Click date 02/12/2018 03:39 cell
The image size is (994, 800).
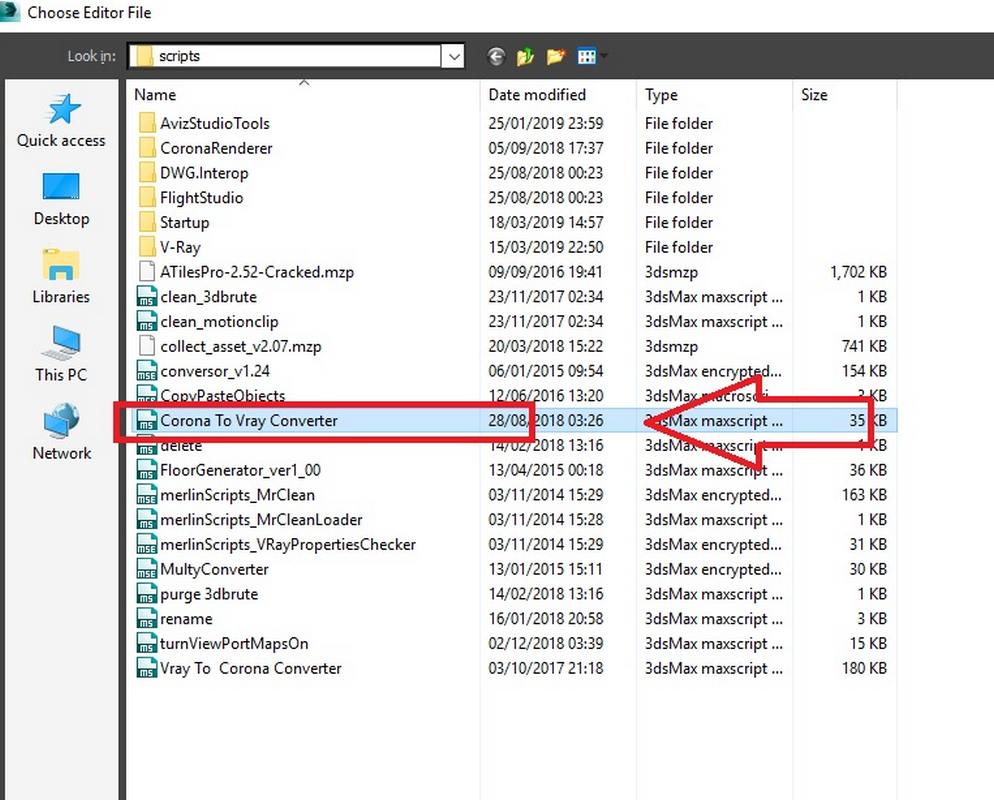tap(546, 643)
